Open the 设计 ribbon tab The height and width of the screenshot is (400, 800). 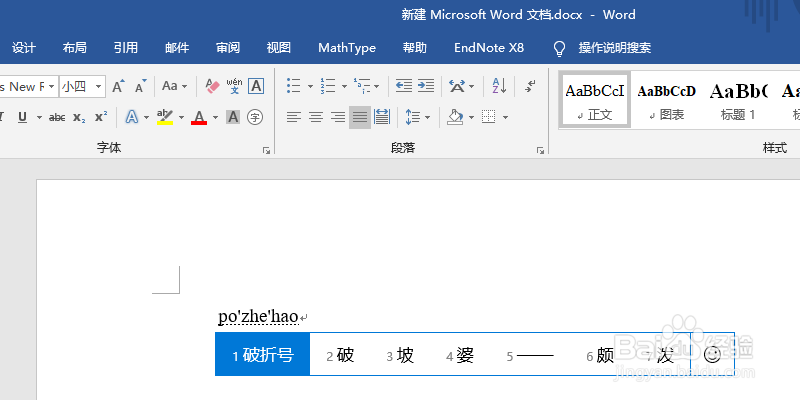pyautogui.click(x=24, y=48)
